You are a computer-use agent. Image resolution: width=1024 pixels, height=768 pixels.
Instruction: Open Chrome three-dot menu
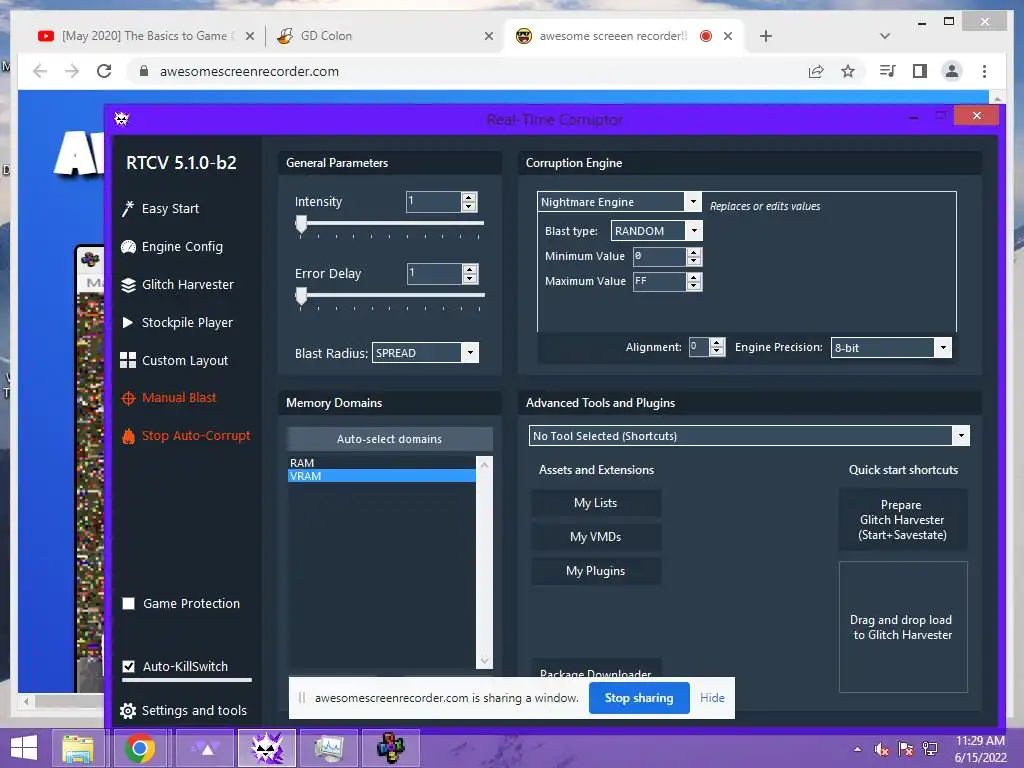984,71
